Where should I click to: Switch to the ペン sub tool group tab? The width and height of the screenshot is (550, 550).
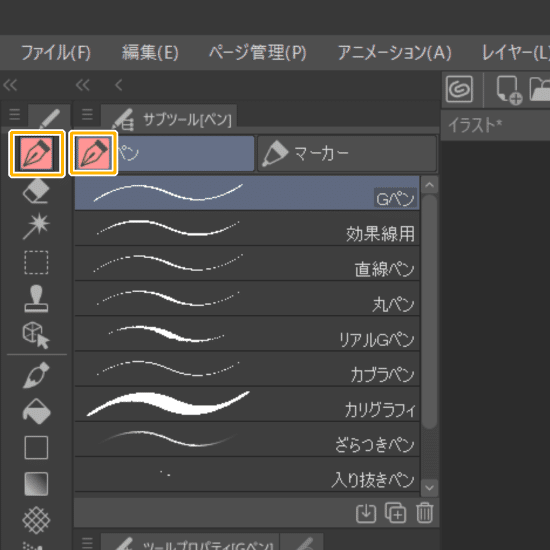(164, 153)
